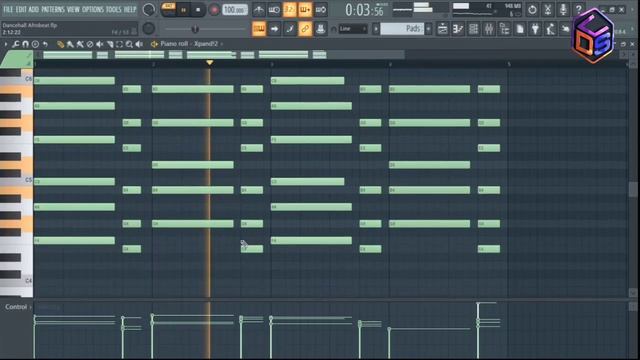Open the HELP menu
The image size is (640, 360).
pos(130,9)
